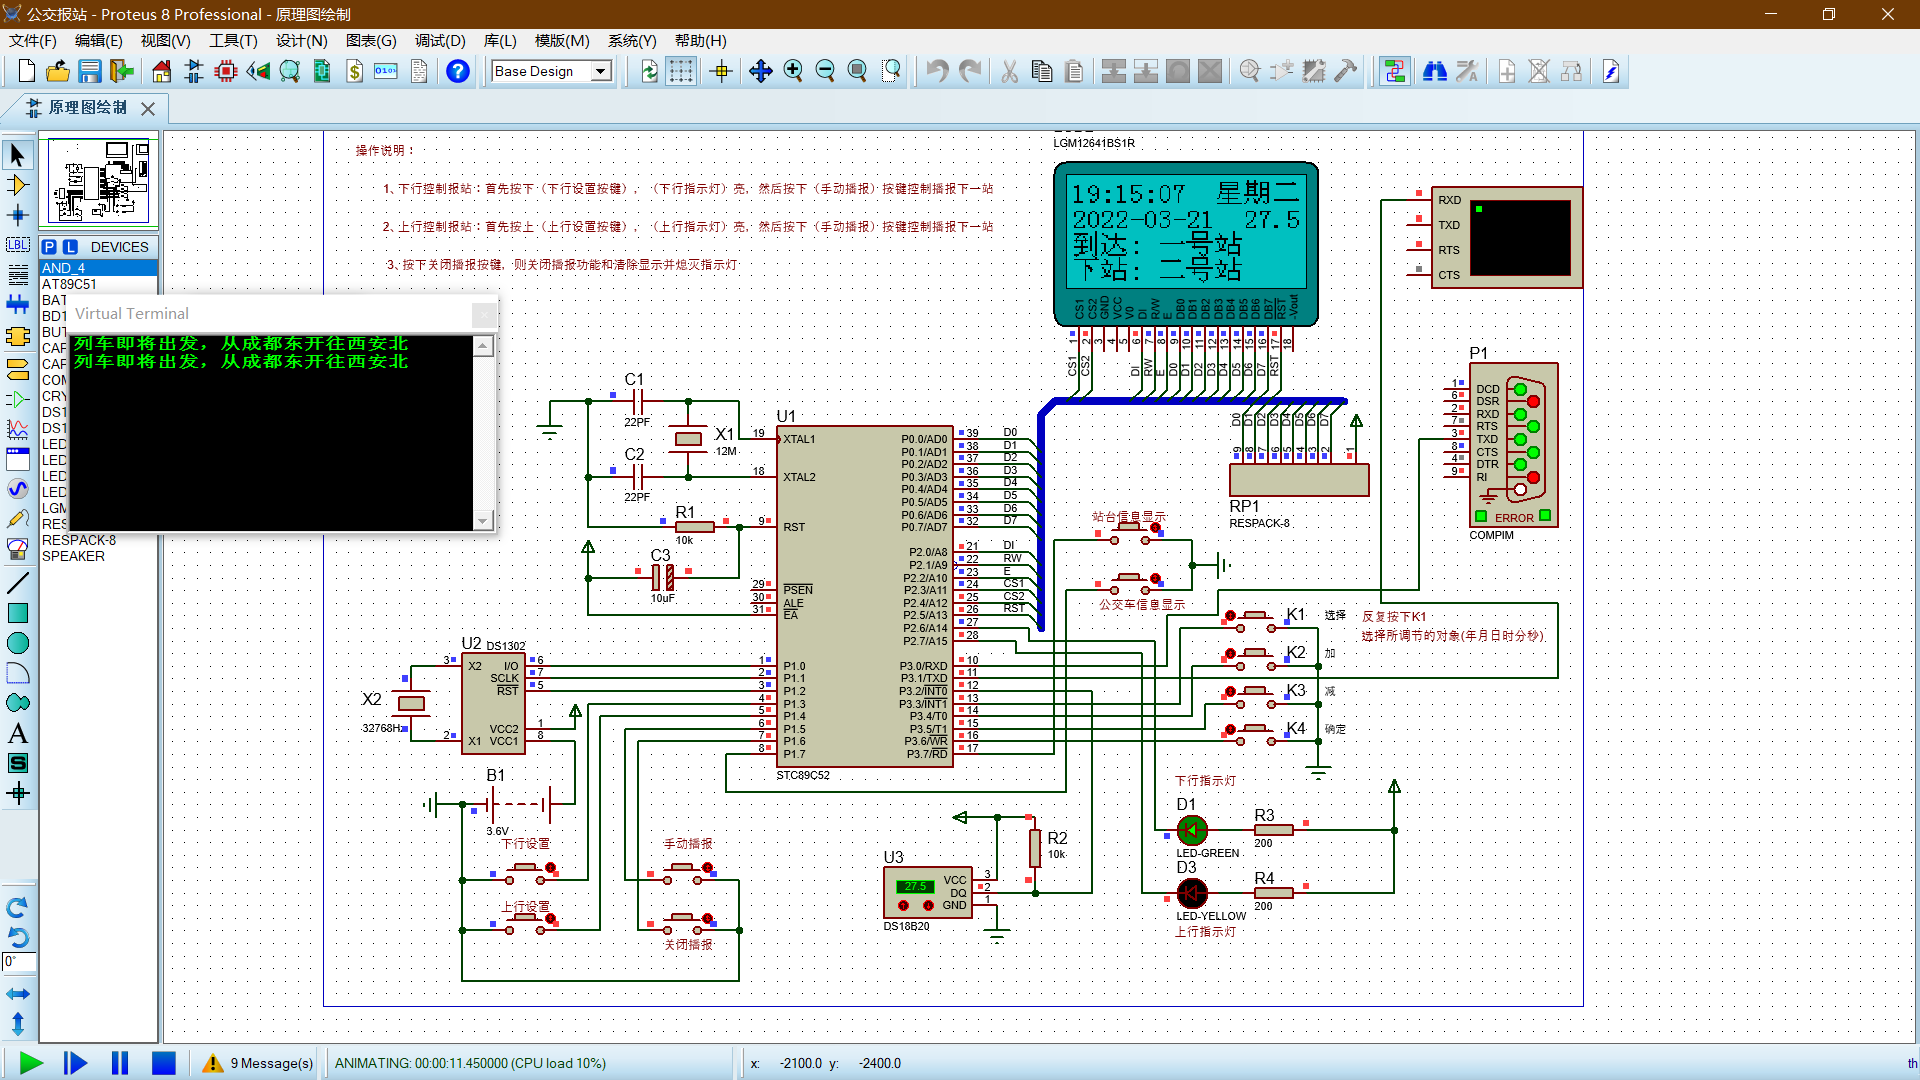This screenshot has width=1920, height=1080.
Task: Select SPEAKER in the devices list
Action: pos(98,556)
